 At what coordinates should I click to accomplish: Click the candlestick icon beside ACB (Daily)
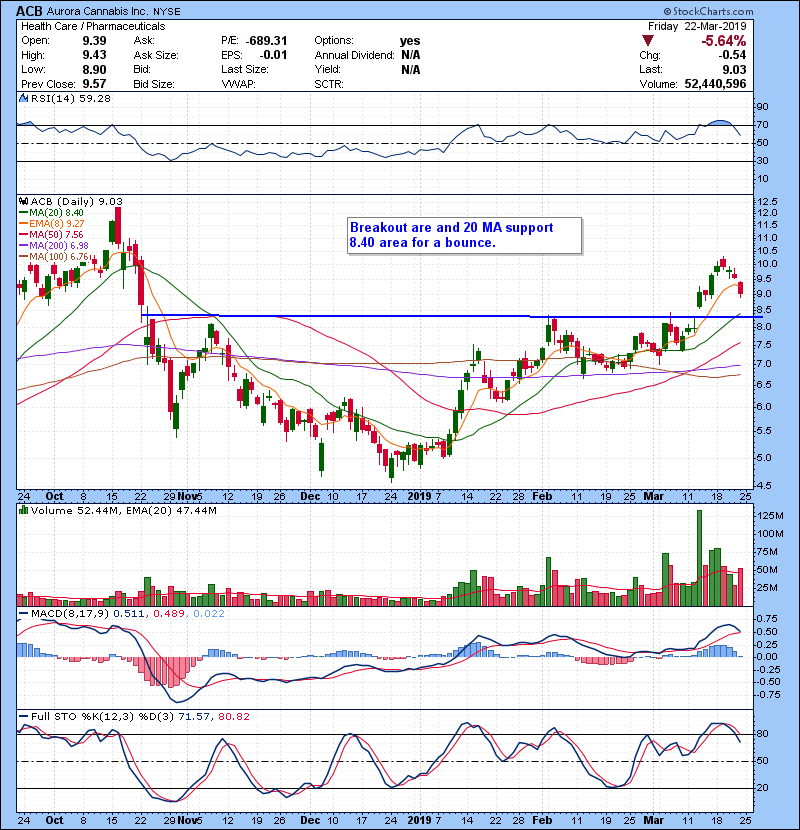coord(24,202)
